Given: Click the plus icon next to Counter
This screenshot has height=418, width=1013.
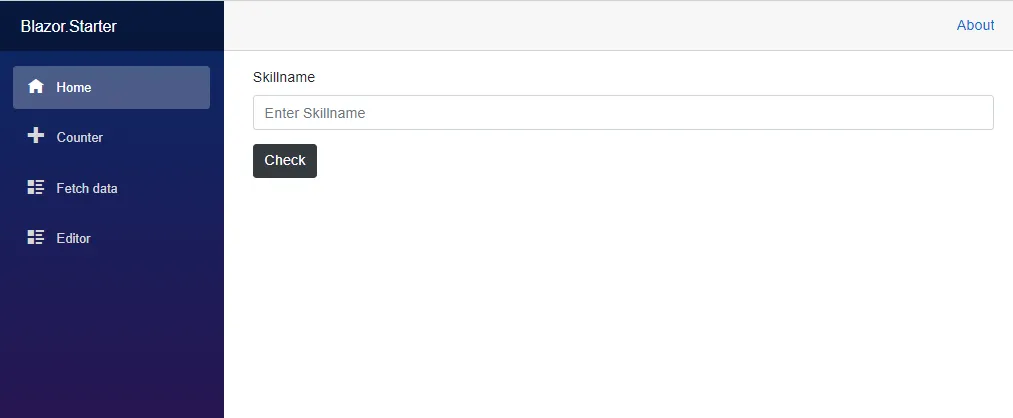Looking at the screenshot, I should tap(36, 136).
